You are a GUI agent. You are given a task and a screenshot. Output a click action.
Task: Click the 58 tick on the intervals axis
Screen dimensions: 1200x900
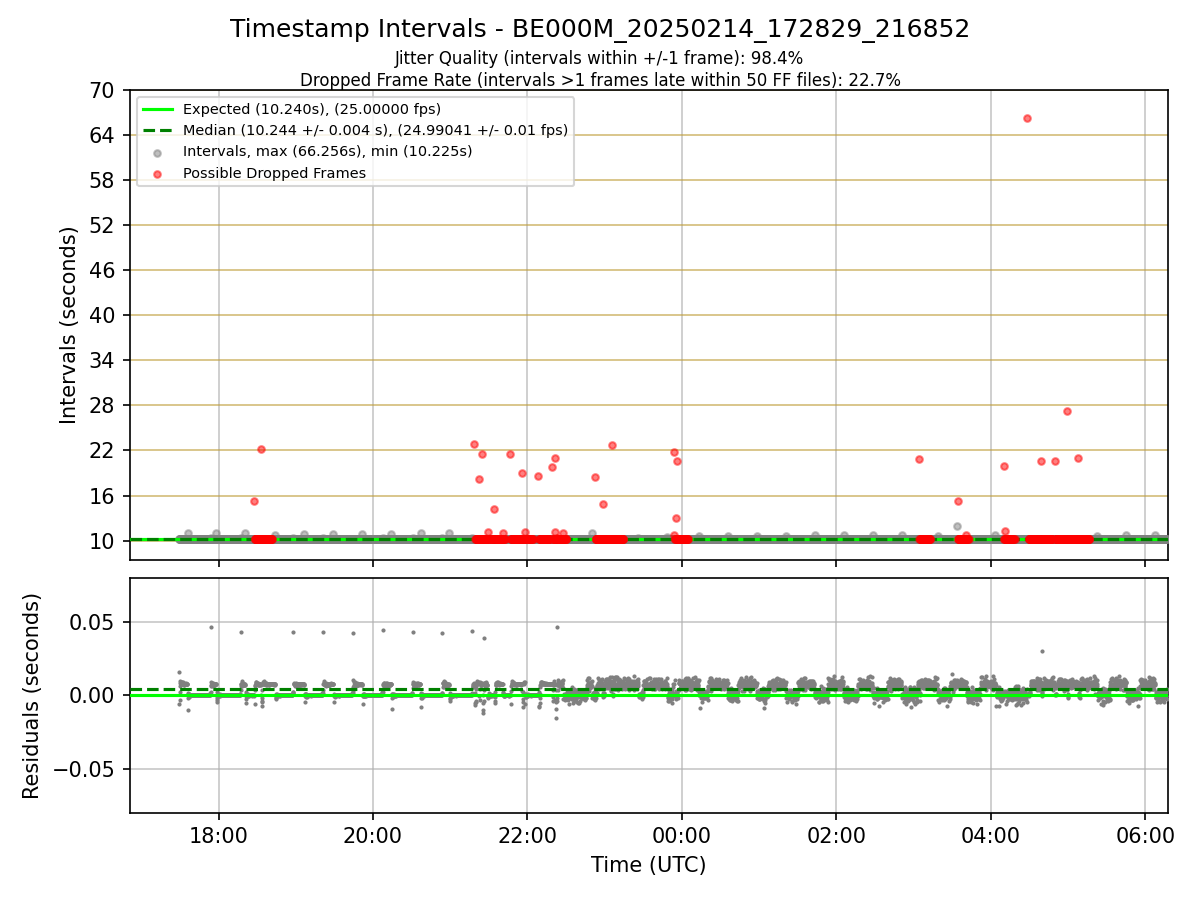pos(104,180)
